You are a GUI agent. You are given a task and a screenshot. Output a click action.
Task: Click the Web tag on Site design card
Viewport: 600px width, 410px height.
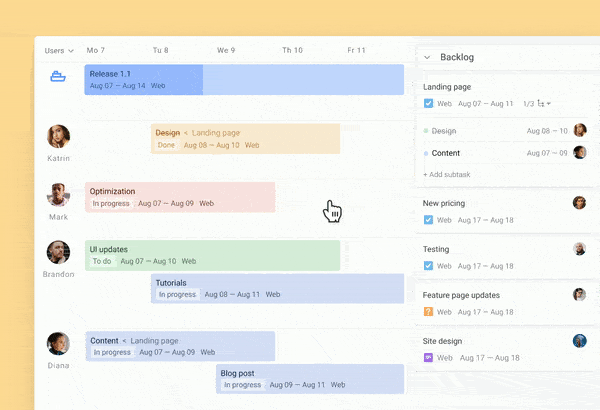pos(445,358)
